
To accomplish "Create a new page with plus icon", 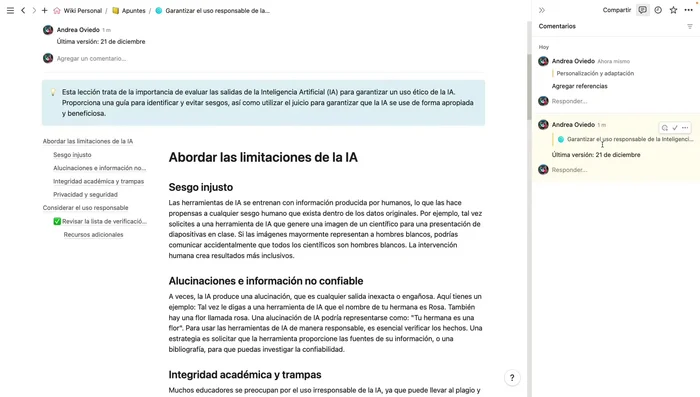I will tap(45, 10).
